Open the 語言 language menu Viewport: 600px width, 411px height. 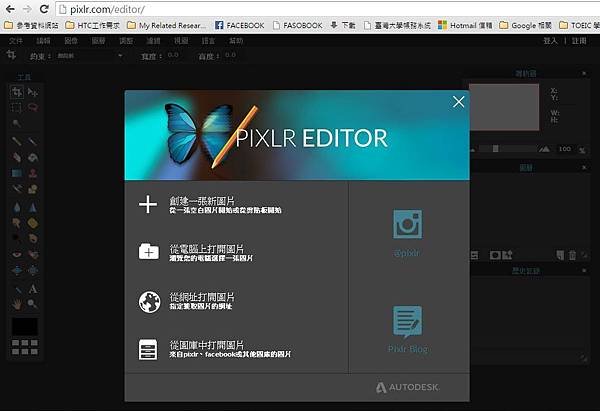[x=208, y=41]
